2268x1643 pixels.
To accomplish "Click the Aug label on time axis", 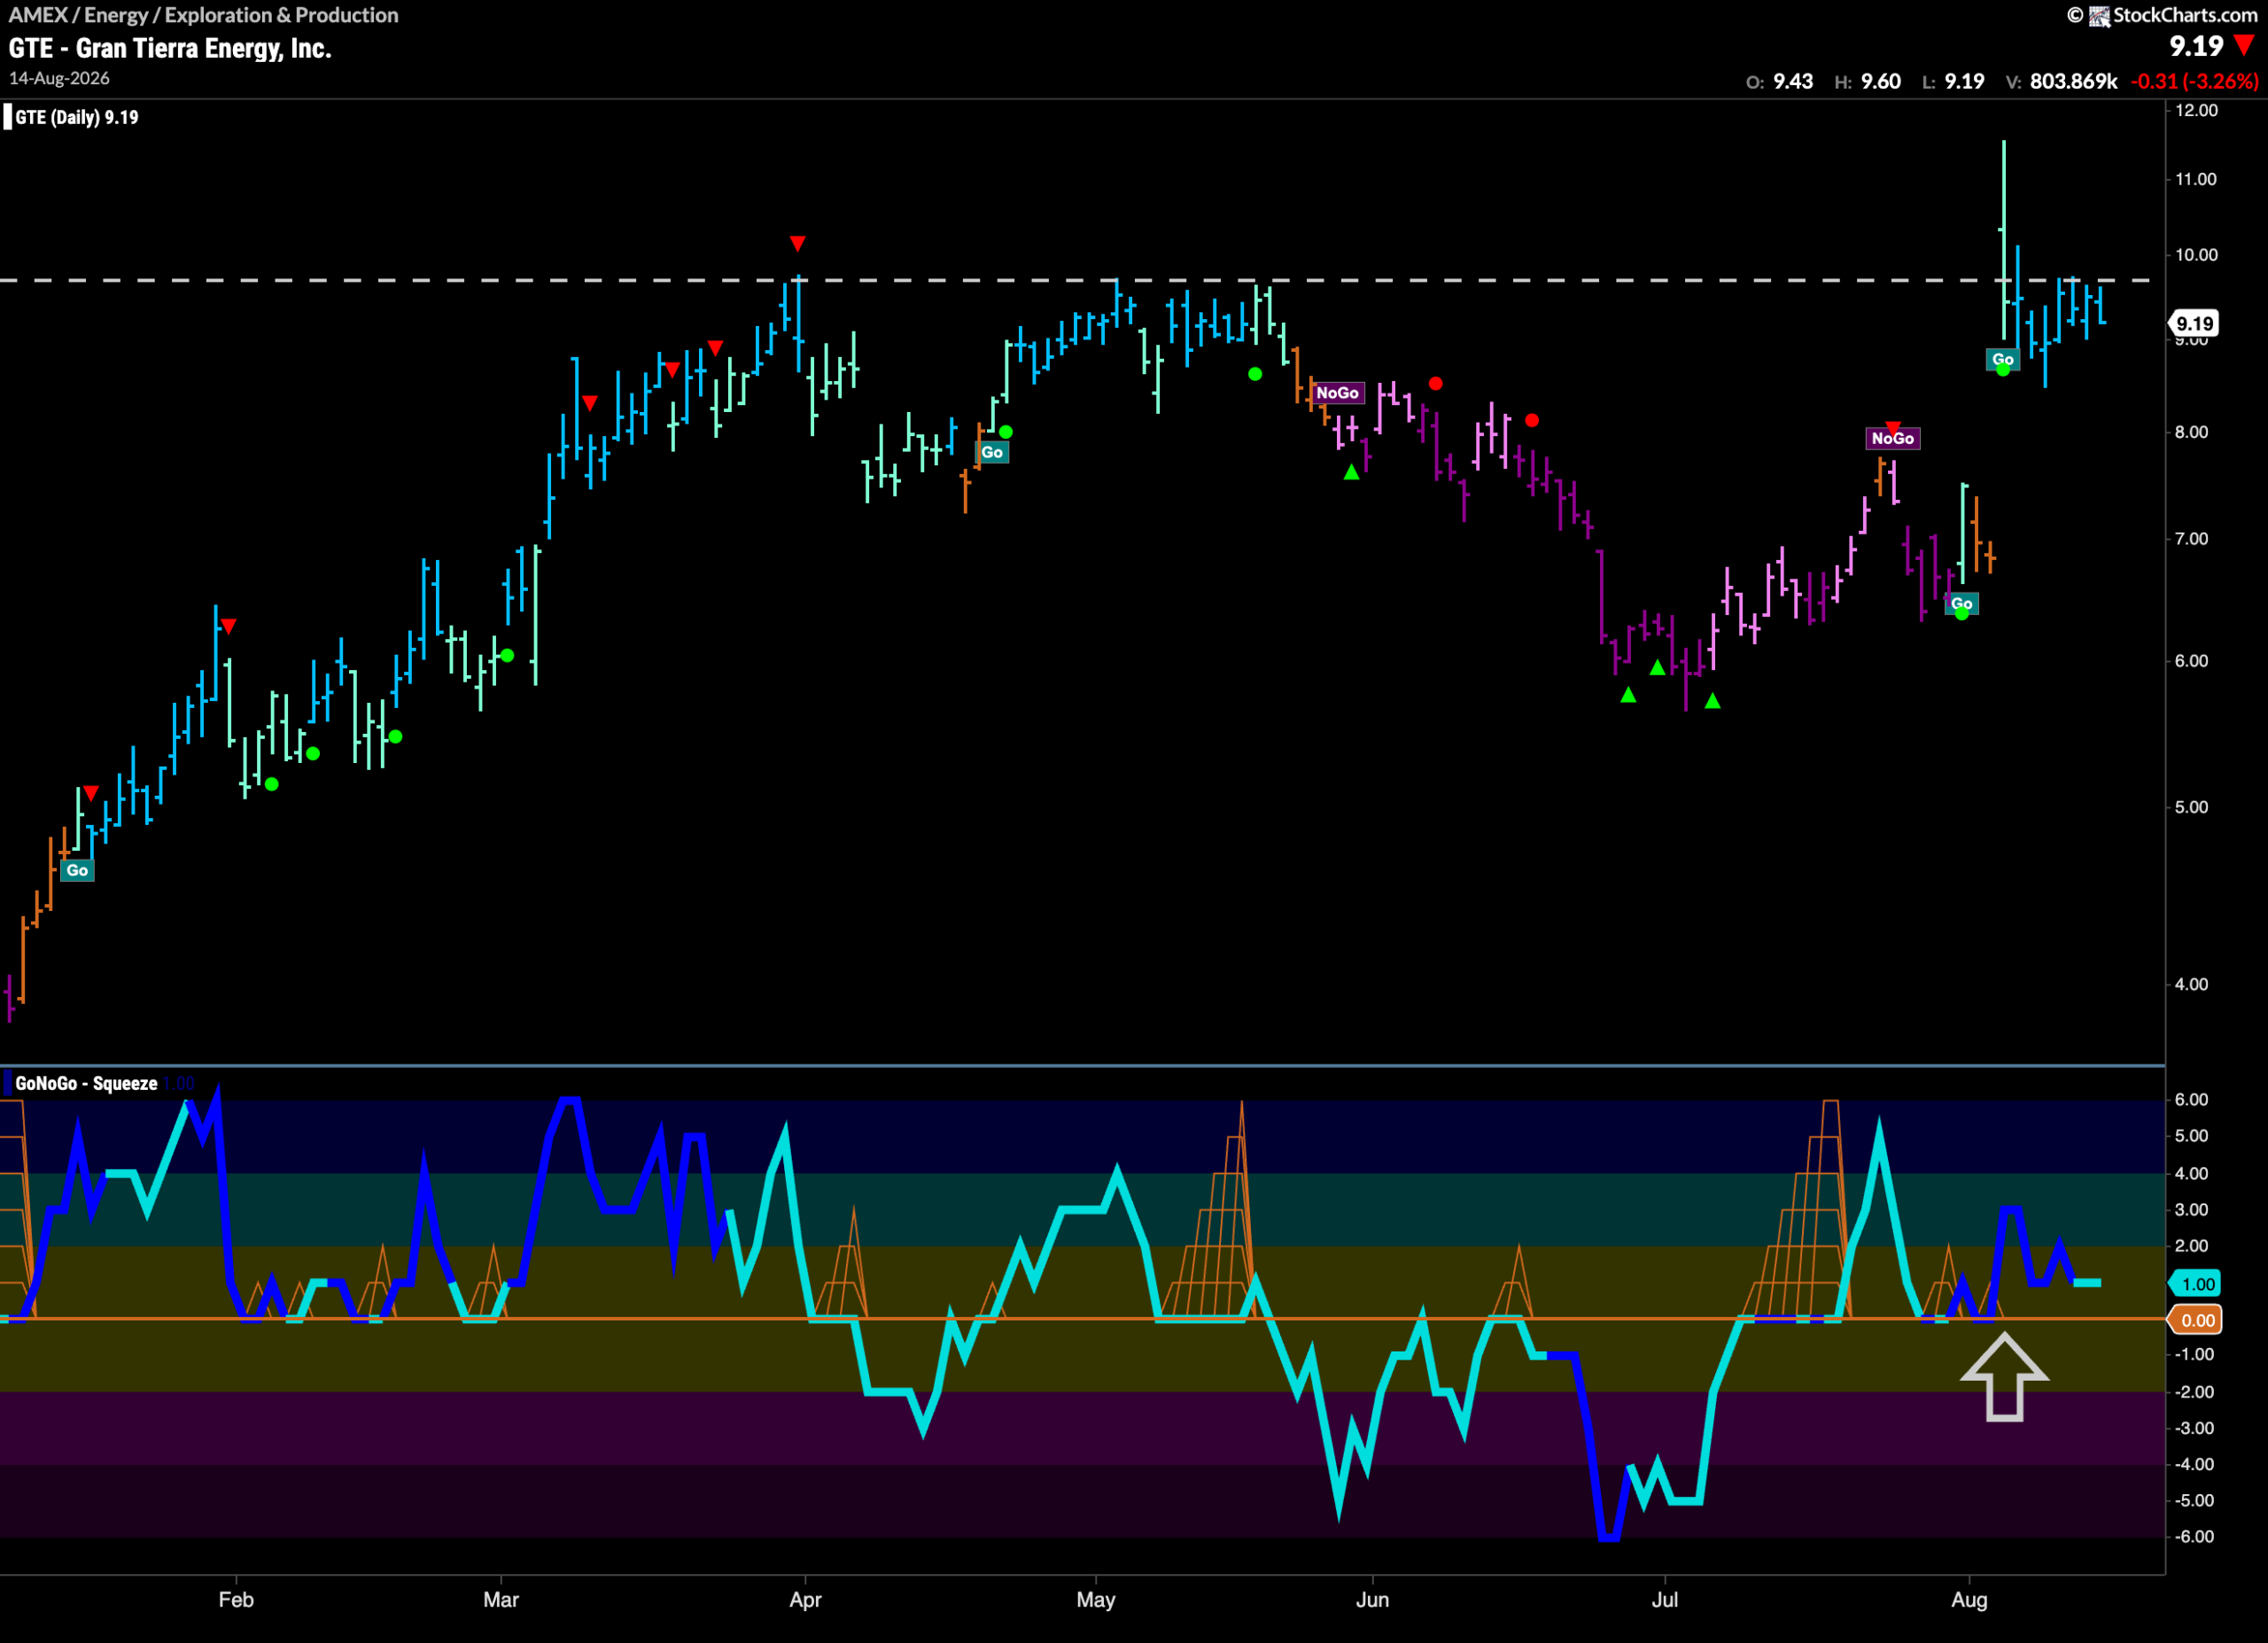I will 1969,1599.
